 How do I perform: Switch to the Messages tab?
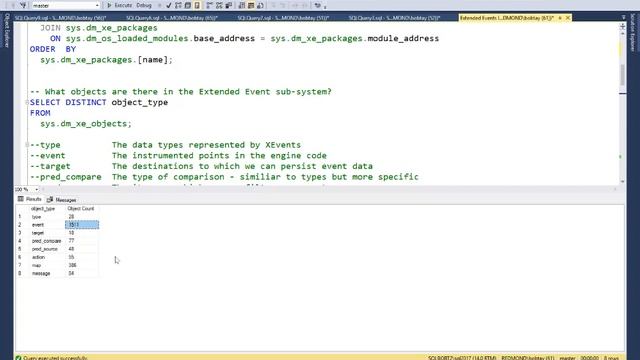pyautogui.click(x=62, y=200)
